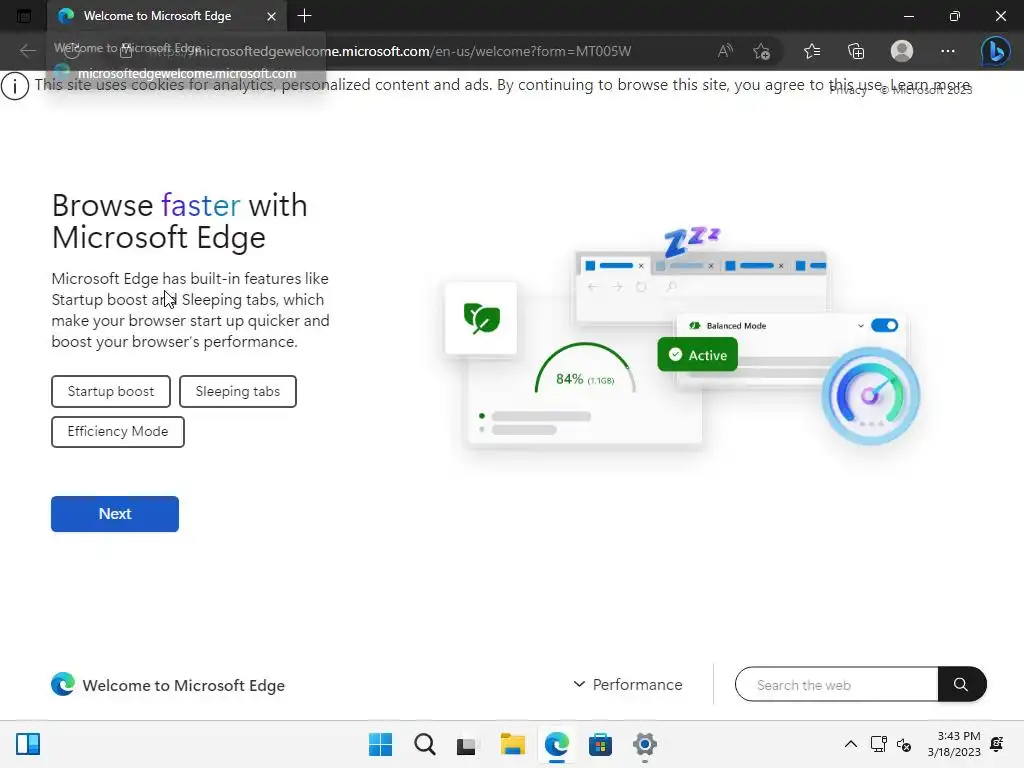Screen dimensions: 1024x768
Task: Minimize the Edge window
Action: coord(908,16)
